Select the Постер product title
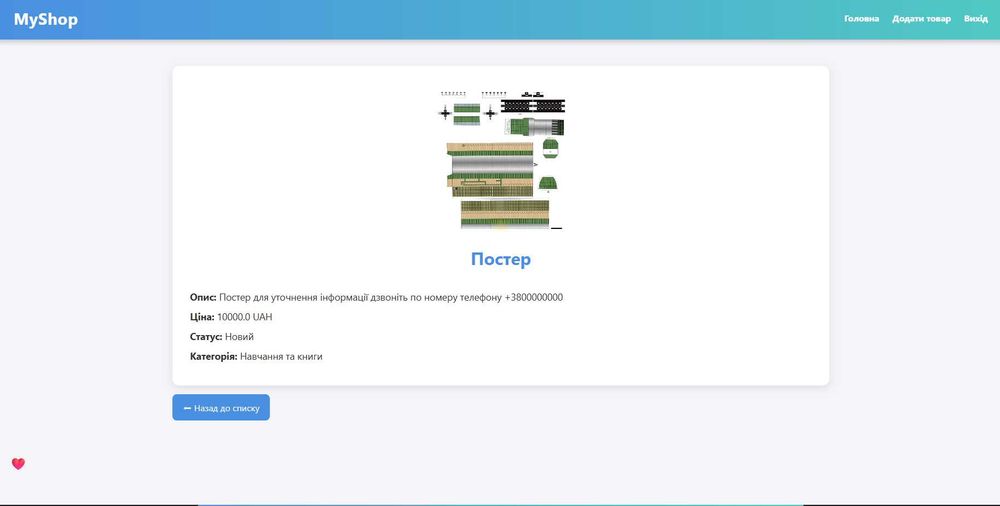The height and width of the screenshot is (506, 1000). (x=501, y=259)
